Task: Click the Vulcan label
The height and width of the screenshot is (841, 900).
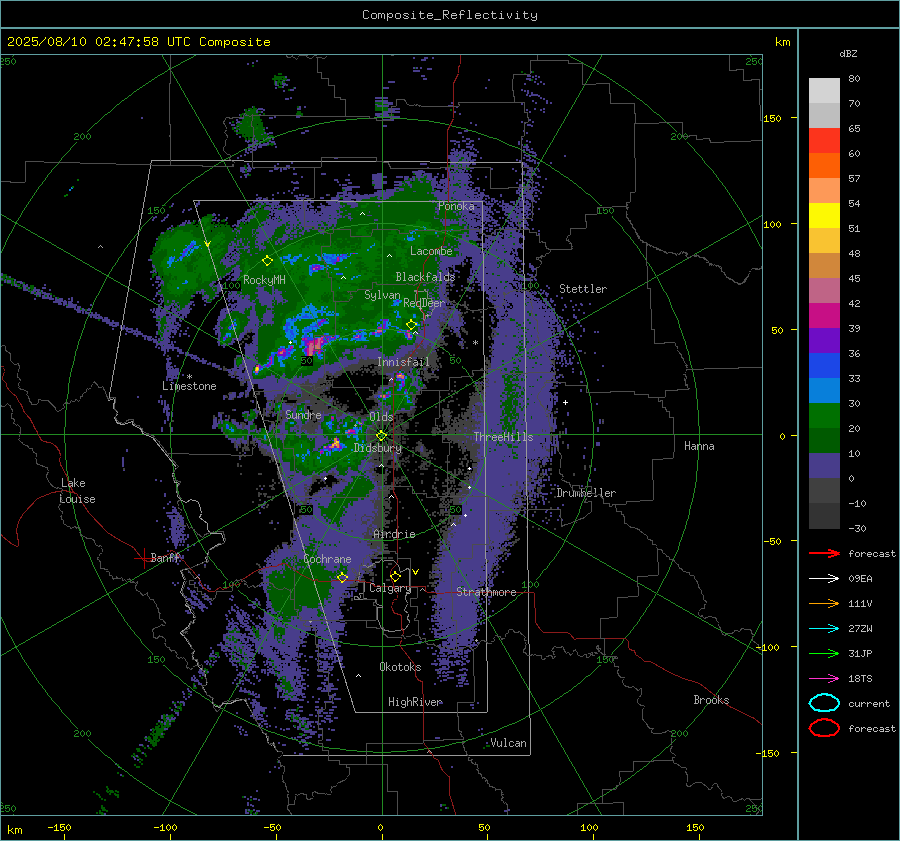Action: pos(509,743)
